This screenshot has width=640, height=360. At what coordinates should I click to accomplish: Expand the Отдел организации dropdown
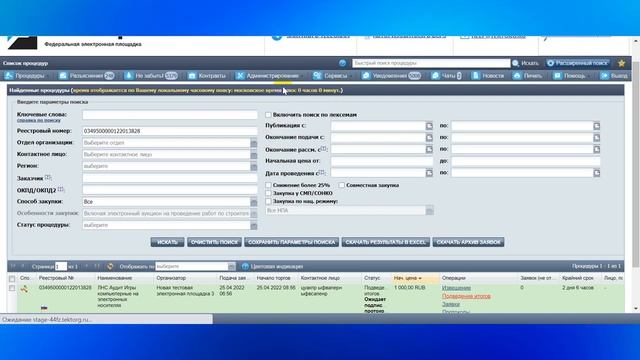(253, 143)
